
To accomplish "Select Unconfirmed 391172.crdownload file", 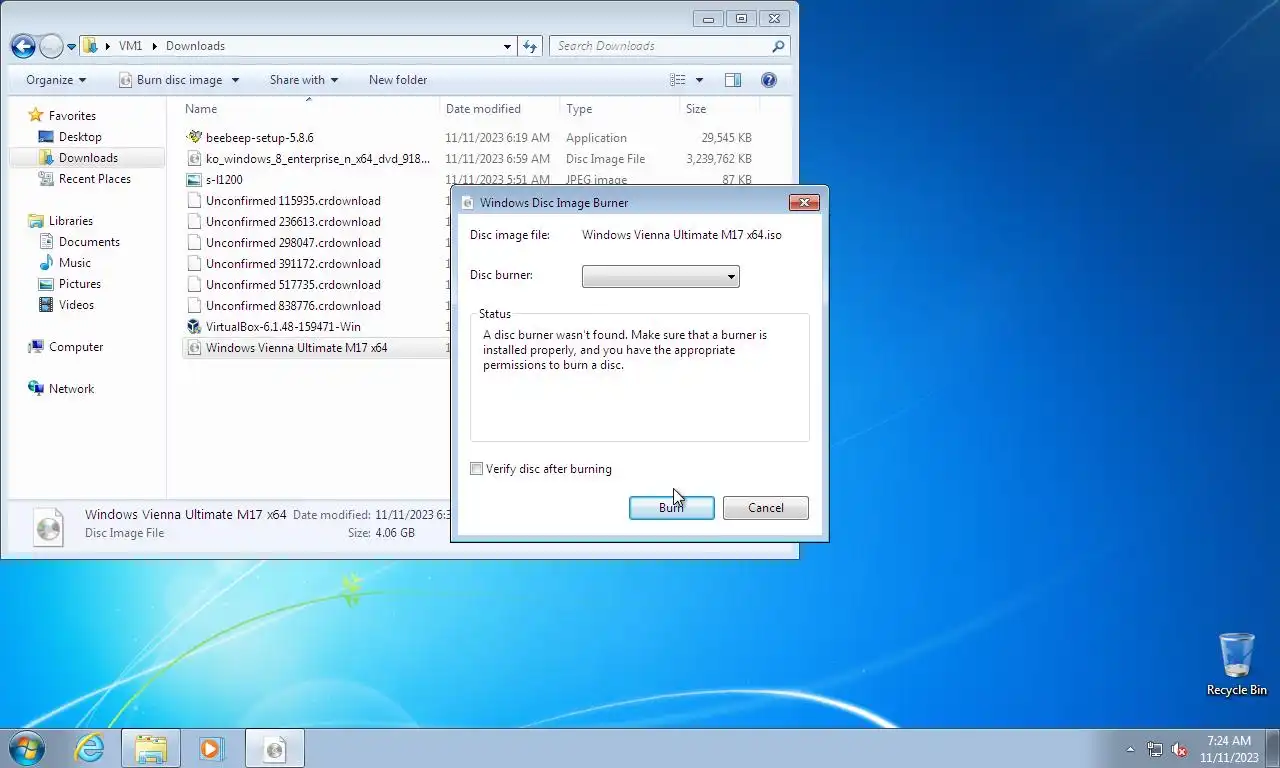I will click(x=293, y=264).
